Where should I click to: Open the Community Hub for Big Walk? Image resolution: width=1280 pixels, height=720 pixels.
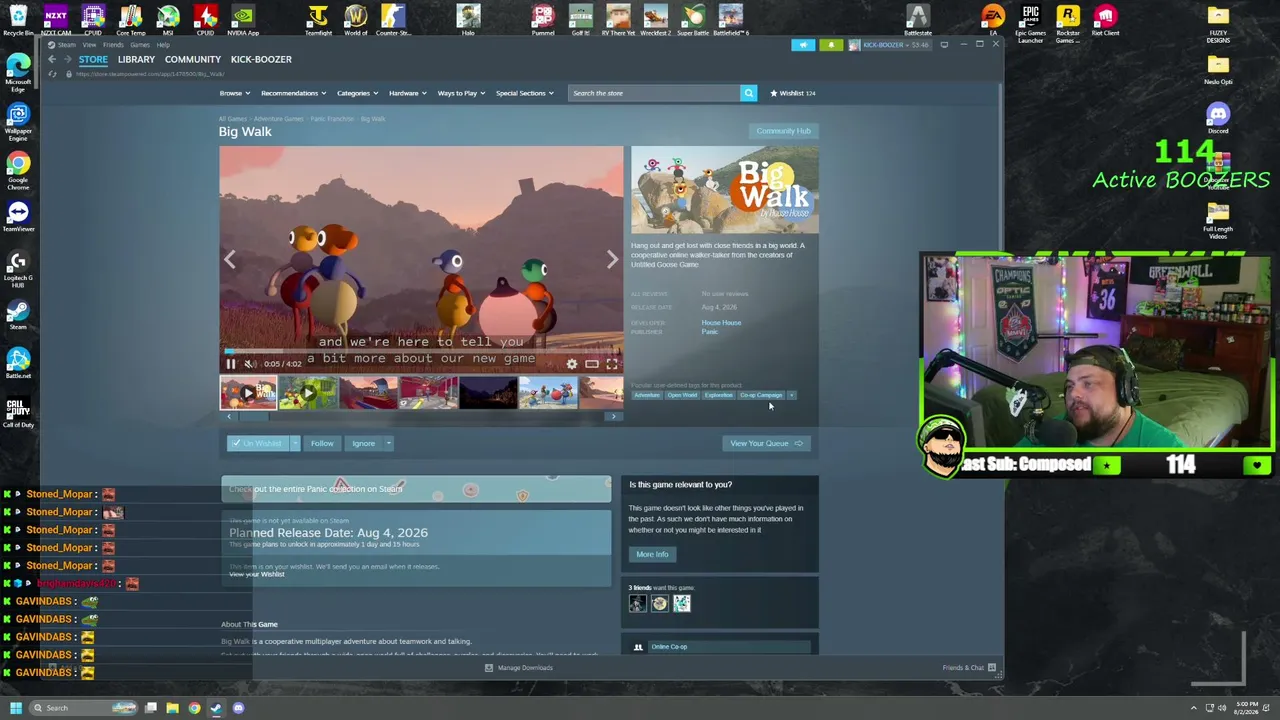pyautogui.click(x=783, y=131)
